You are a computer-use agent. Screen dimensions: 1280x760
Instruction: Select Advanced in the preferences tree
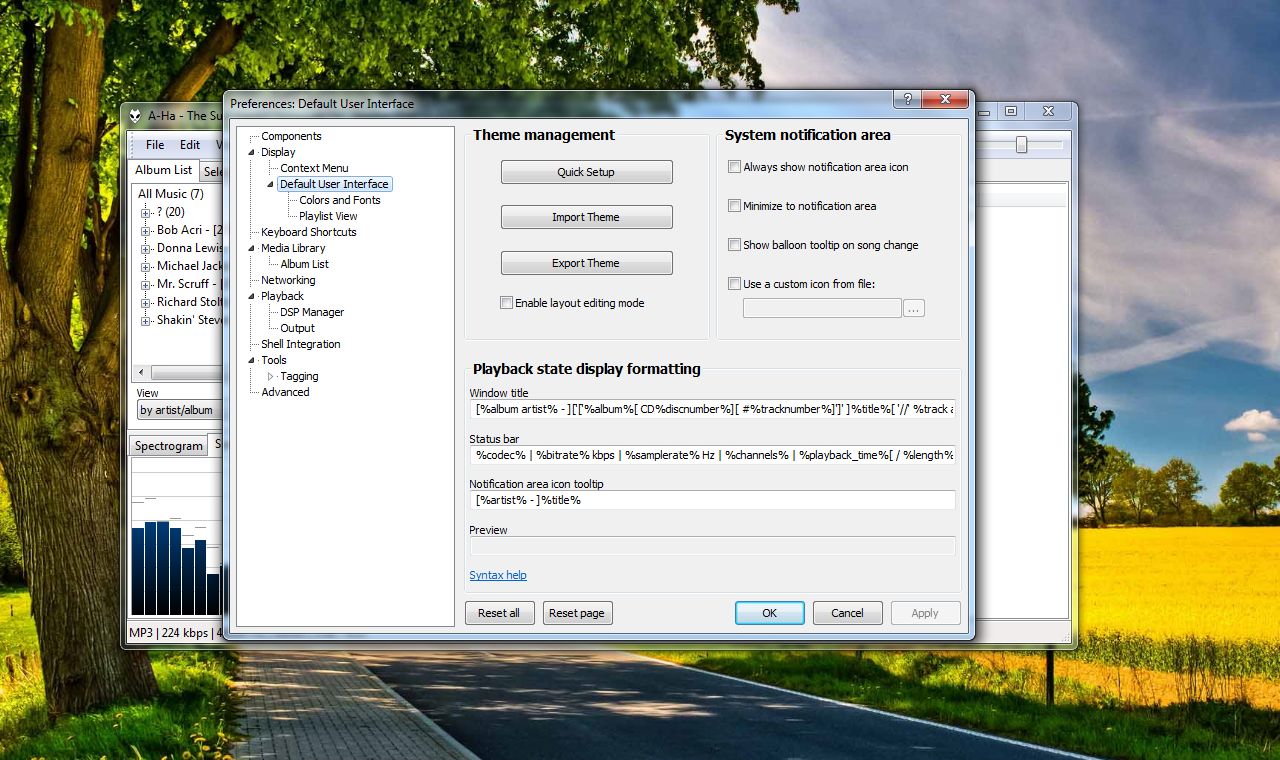(x=285, y=392)
